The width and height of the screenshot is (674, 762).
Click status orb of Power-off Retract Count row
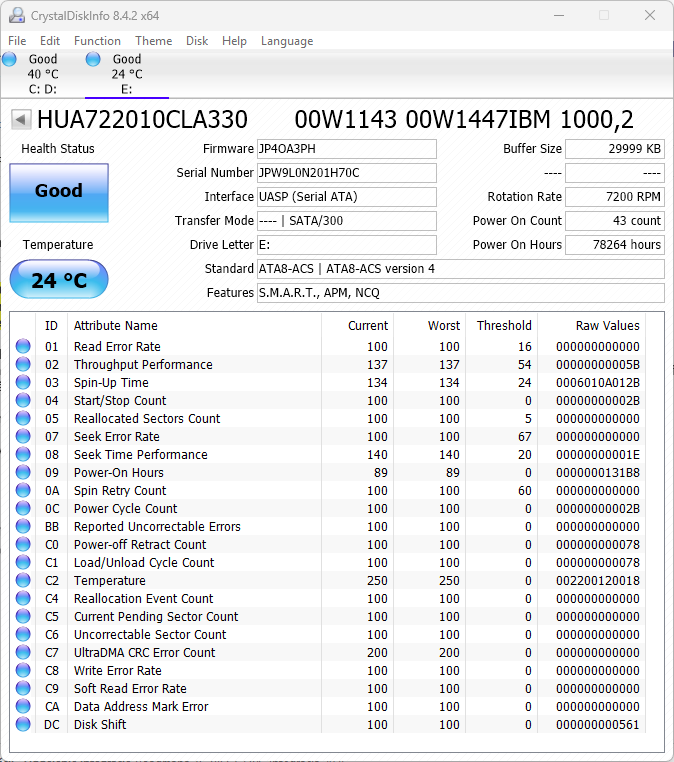pos(23,544)
